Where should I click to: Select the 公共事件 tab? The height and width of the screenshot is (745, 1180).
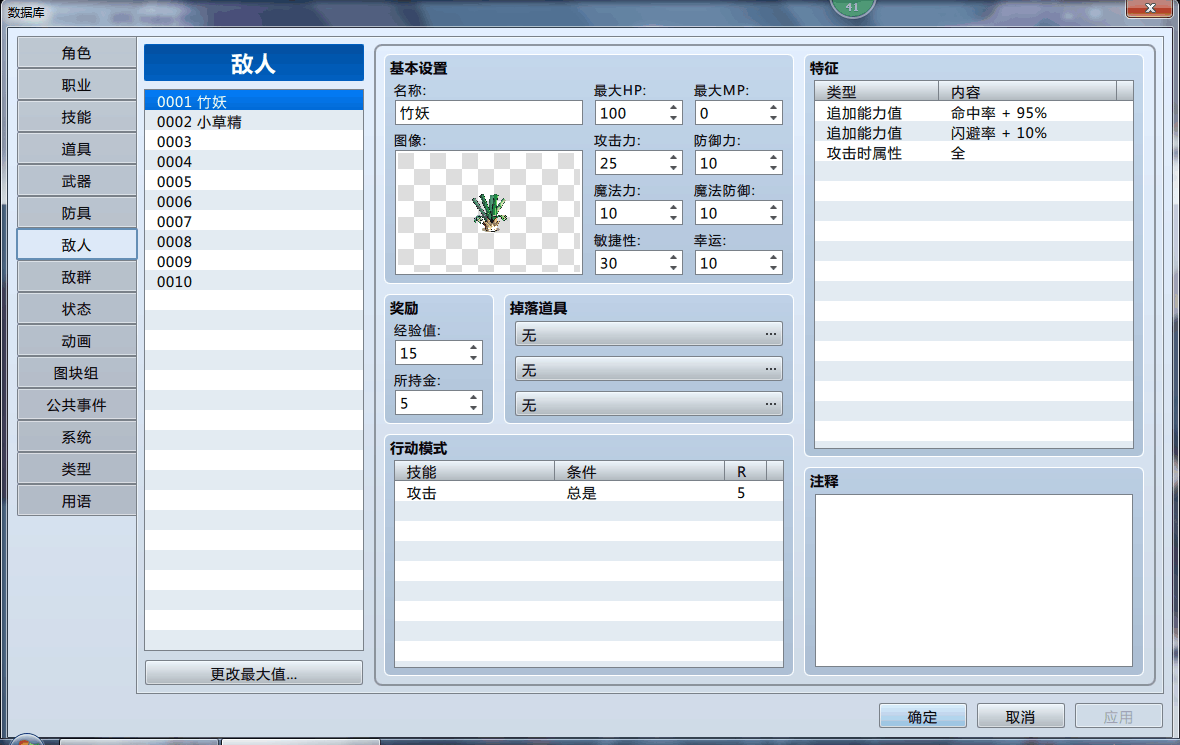(77, 405)
